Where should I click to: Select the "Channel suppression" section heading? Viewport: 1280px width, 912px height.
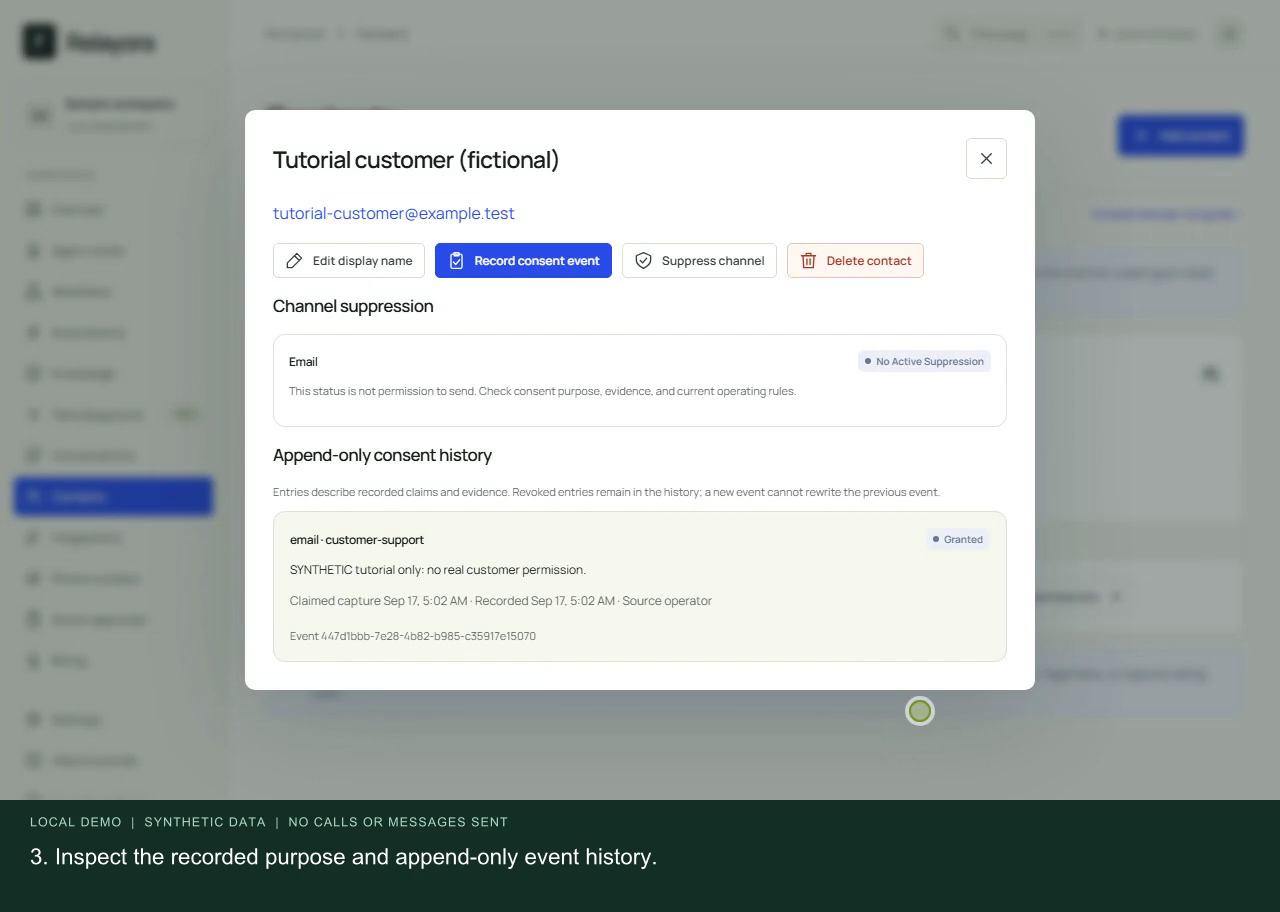353,306
